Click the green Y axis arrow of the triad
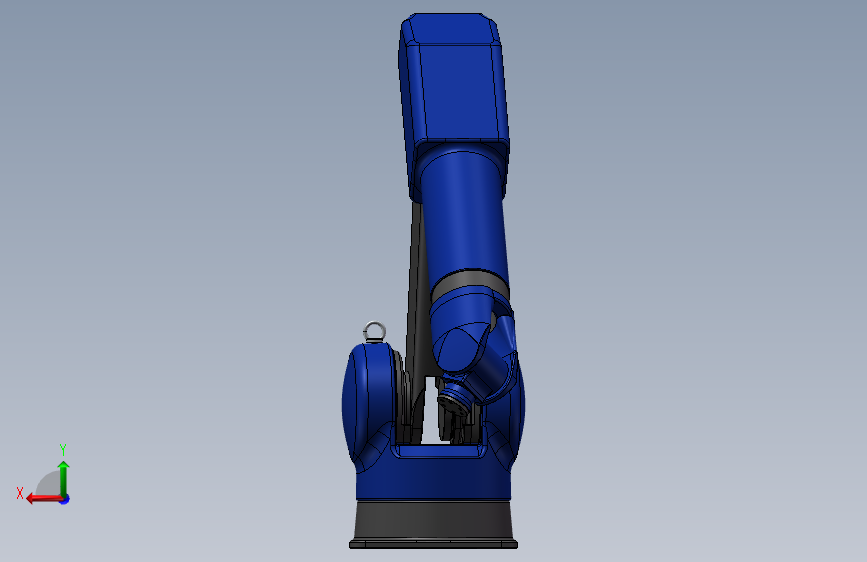Image resolution: width=867 pixels, height=562 pixels. pos(64,478)
